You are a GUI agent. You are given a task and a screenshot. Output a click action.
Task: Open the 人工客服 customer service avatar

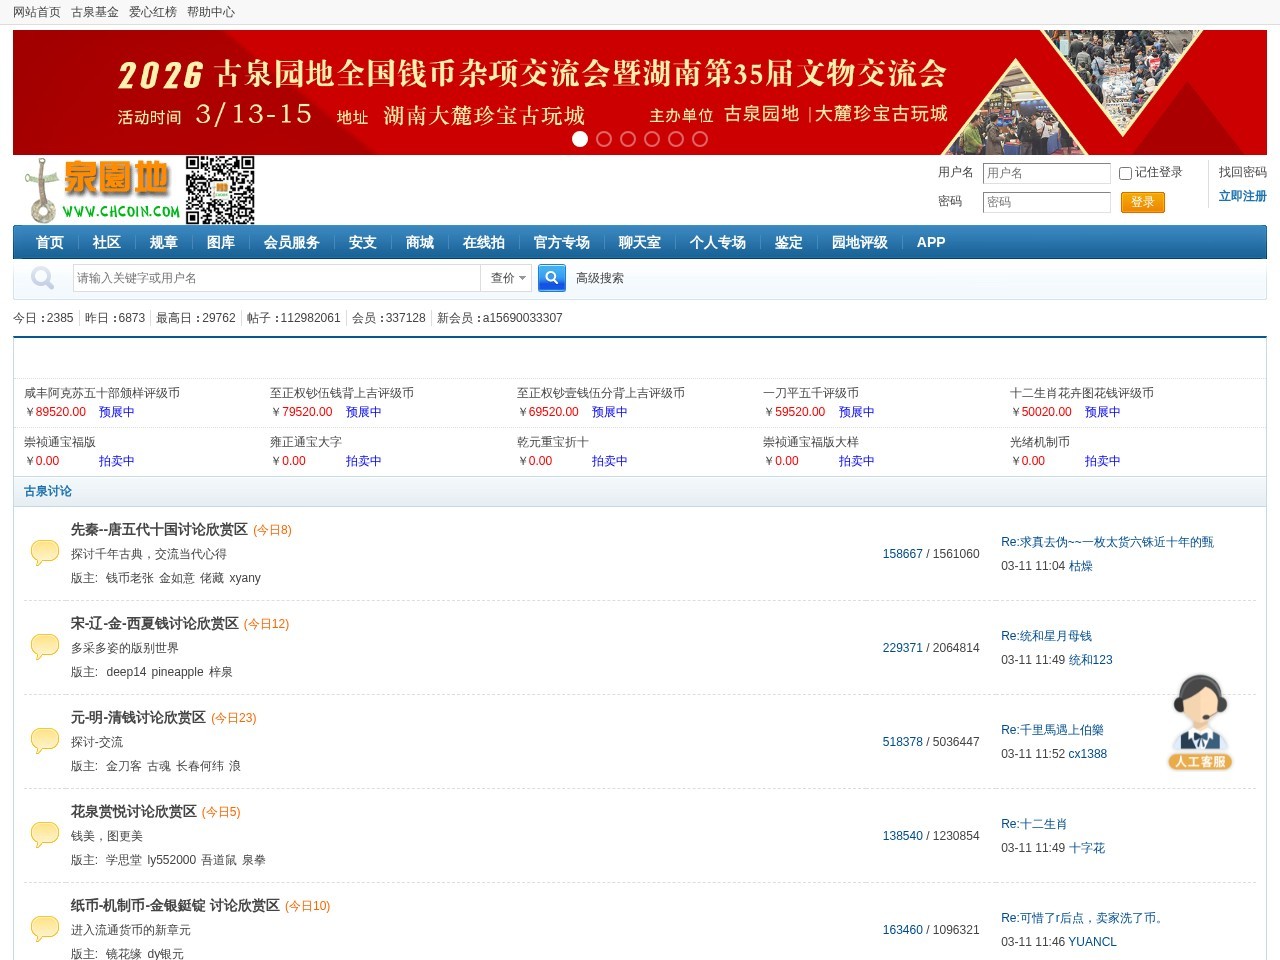(x=1200, y=722)
